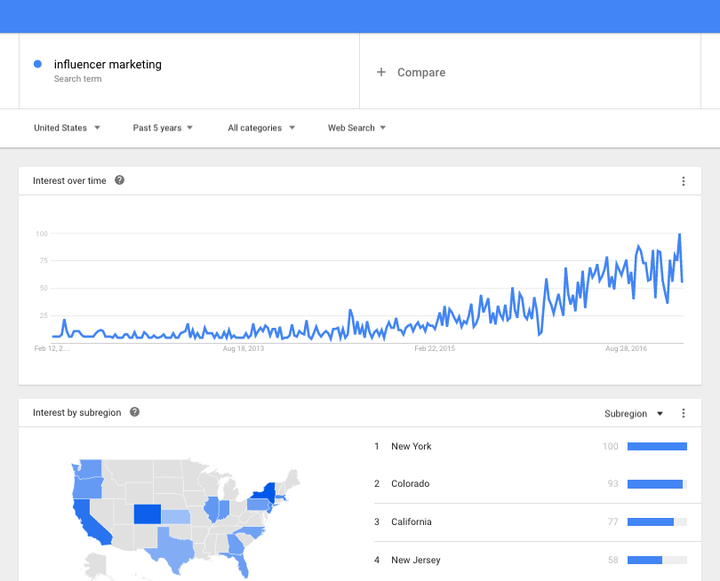Open the All categories filter dropdown
Viewport: 720px width, 581px height.
point(261,128)
